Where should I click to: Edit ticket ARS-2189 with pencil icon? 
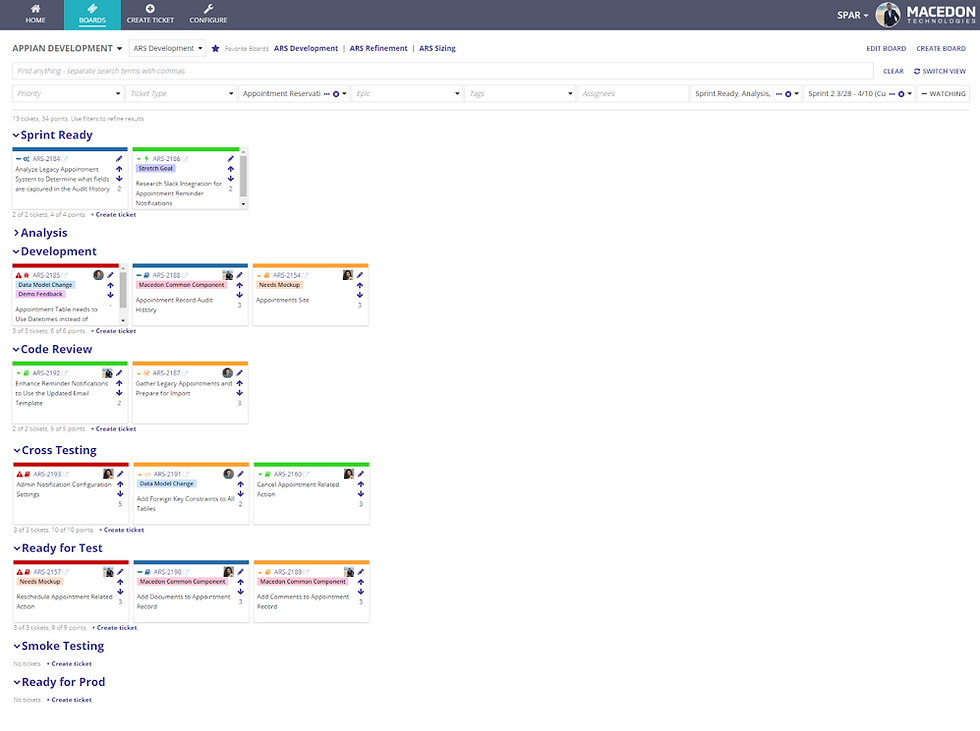coord(361,572)
